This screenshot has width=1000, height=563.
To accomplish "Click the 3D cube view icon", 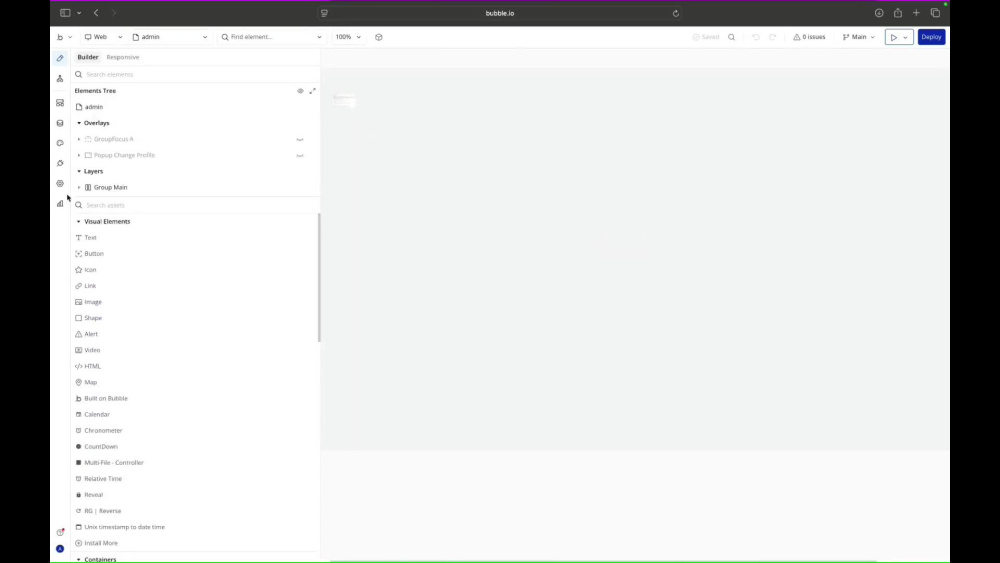I will tap(379, 37).
